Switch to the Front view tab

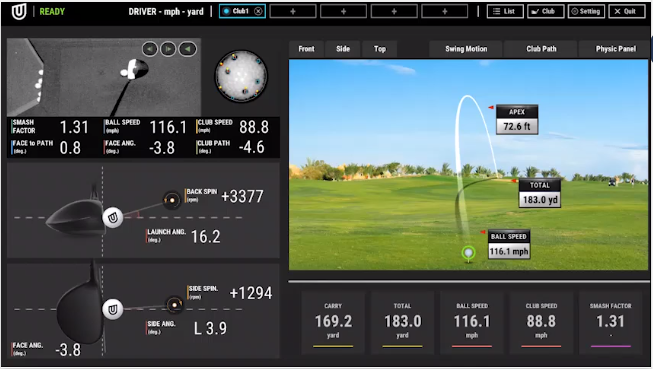click(x=307, y=49)
